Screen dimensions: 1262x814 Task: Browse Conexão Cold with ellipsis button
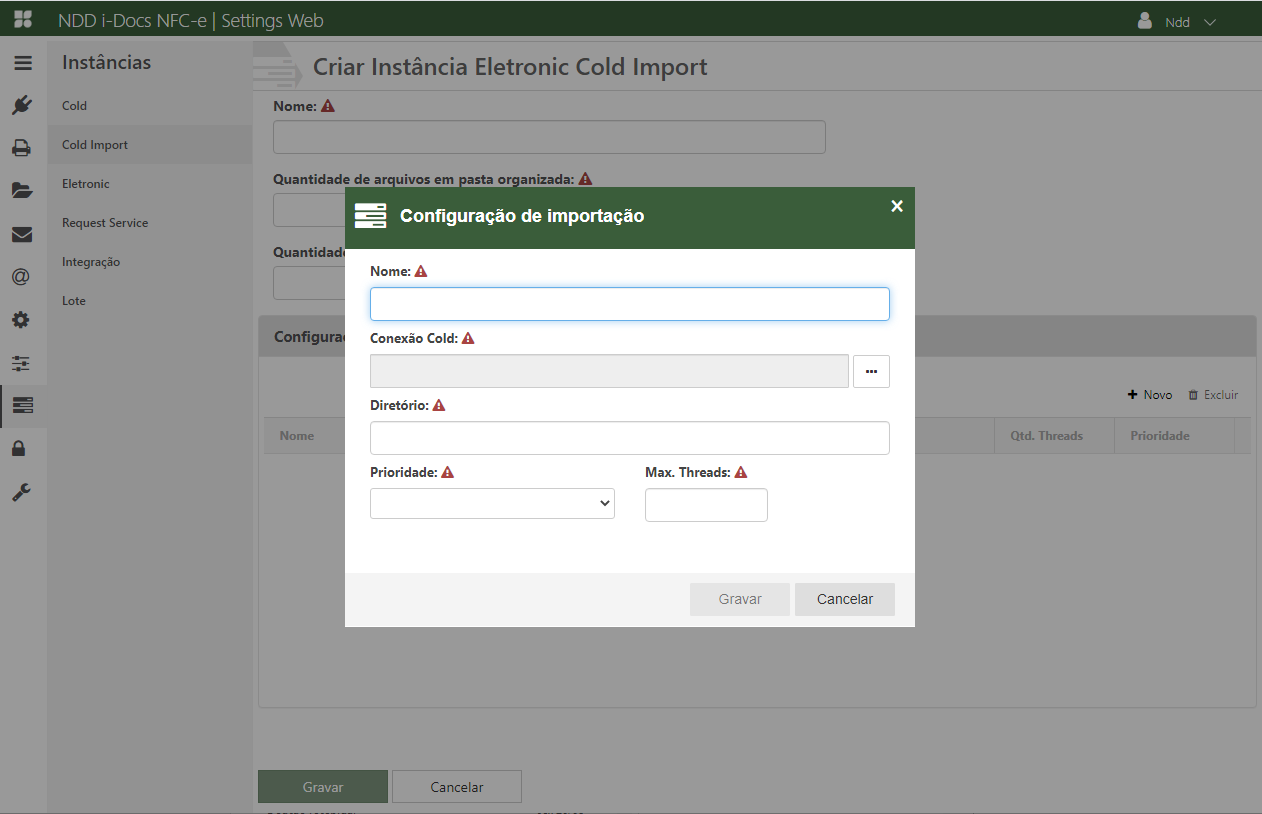coord(871,371)
